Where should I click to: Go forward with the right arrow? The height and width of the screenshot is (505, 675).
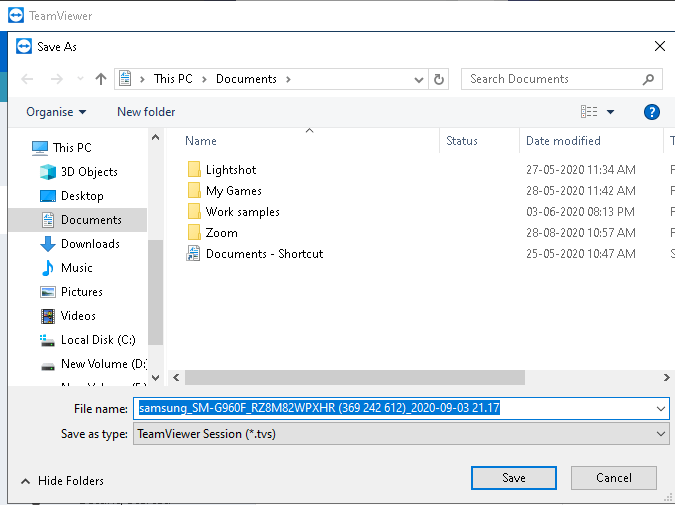coord(56,79)
